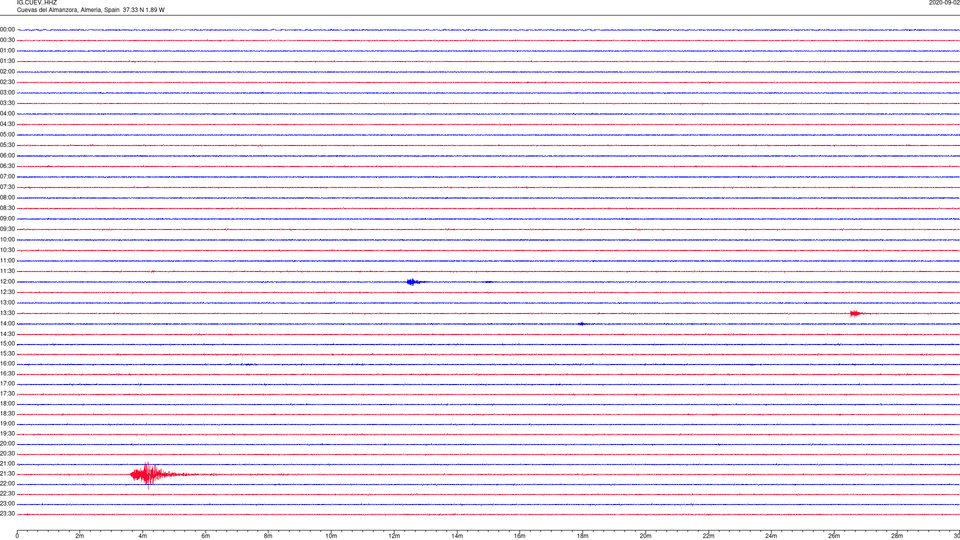Select the 19:00 time label
The image size is (960, 540).
click(7, 424)
